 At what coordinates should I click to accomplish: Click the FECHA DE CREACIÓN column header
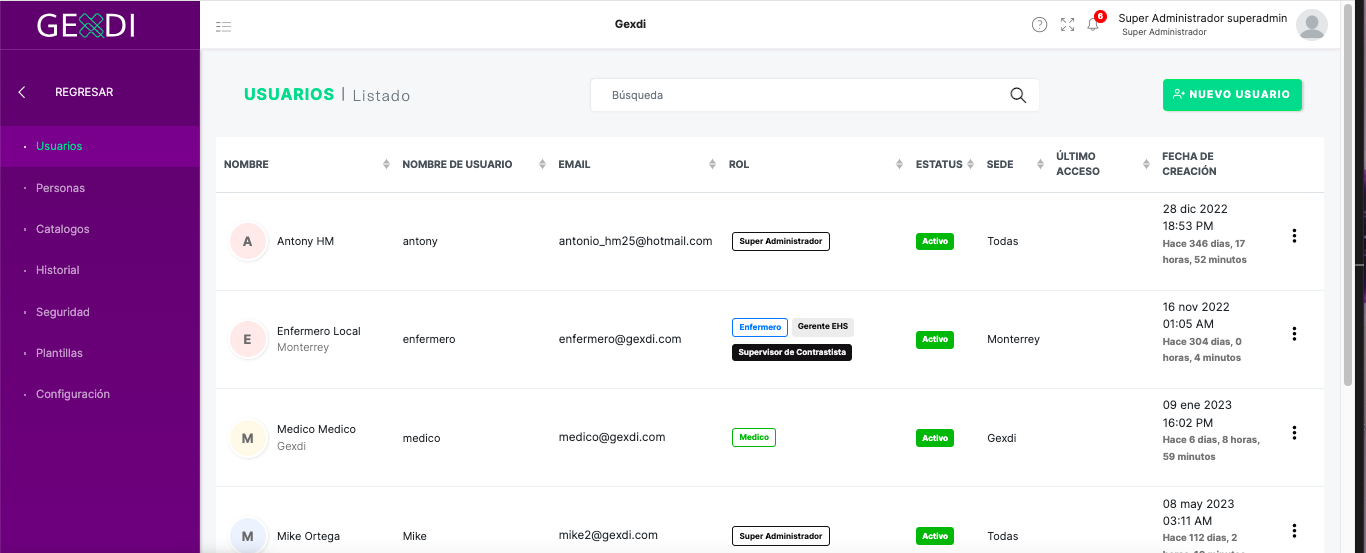point(1189,164)
